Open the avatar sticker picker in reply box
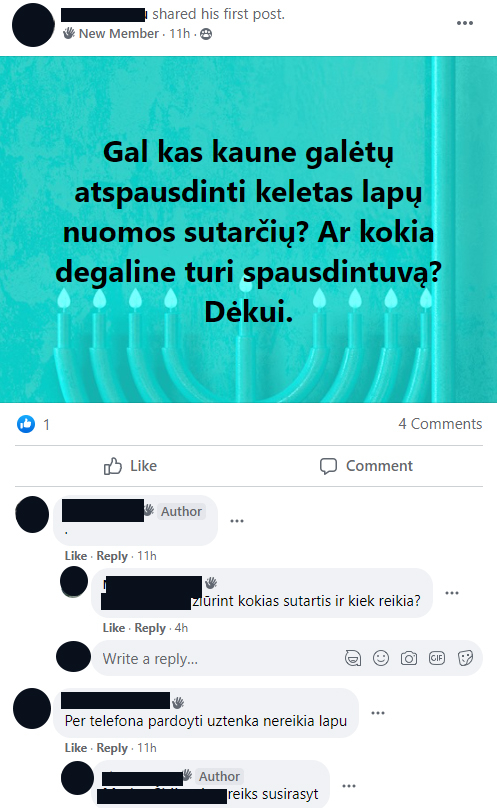This screenshot has width=497, height=808. pos(353,658)
